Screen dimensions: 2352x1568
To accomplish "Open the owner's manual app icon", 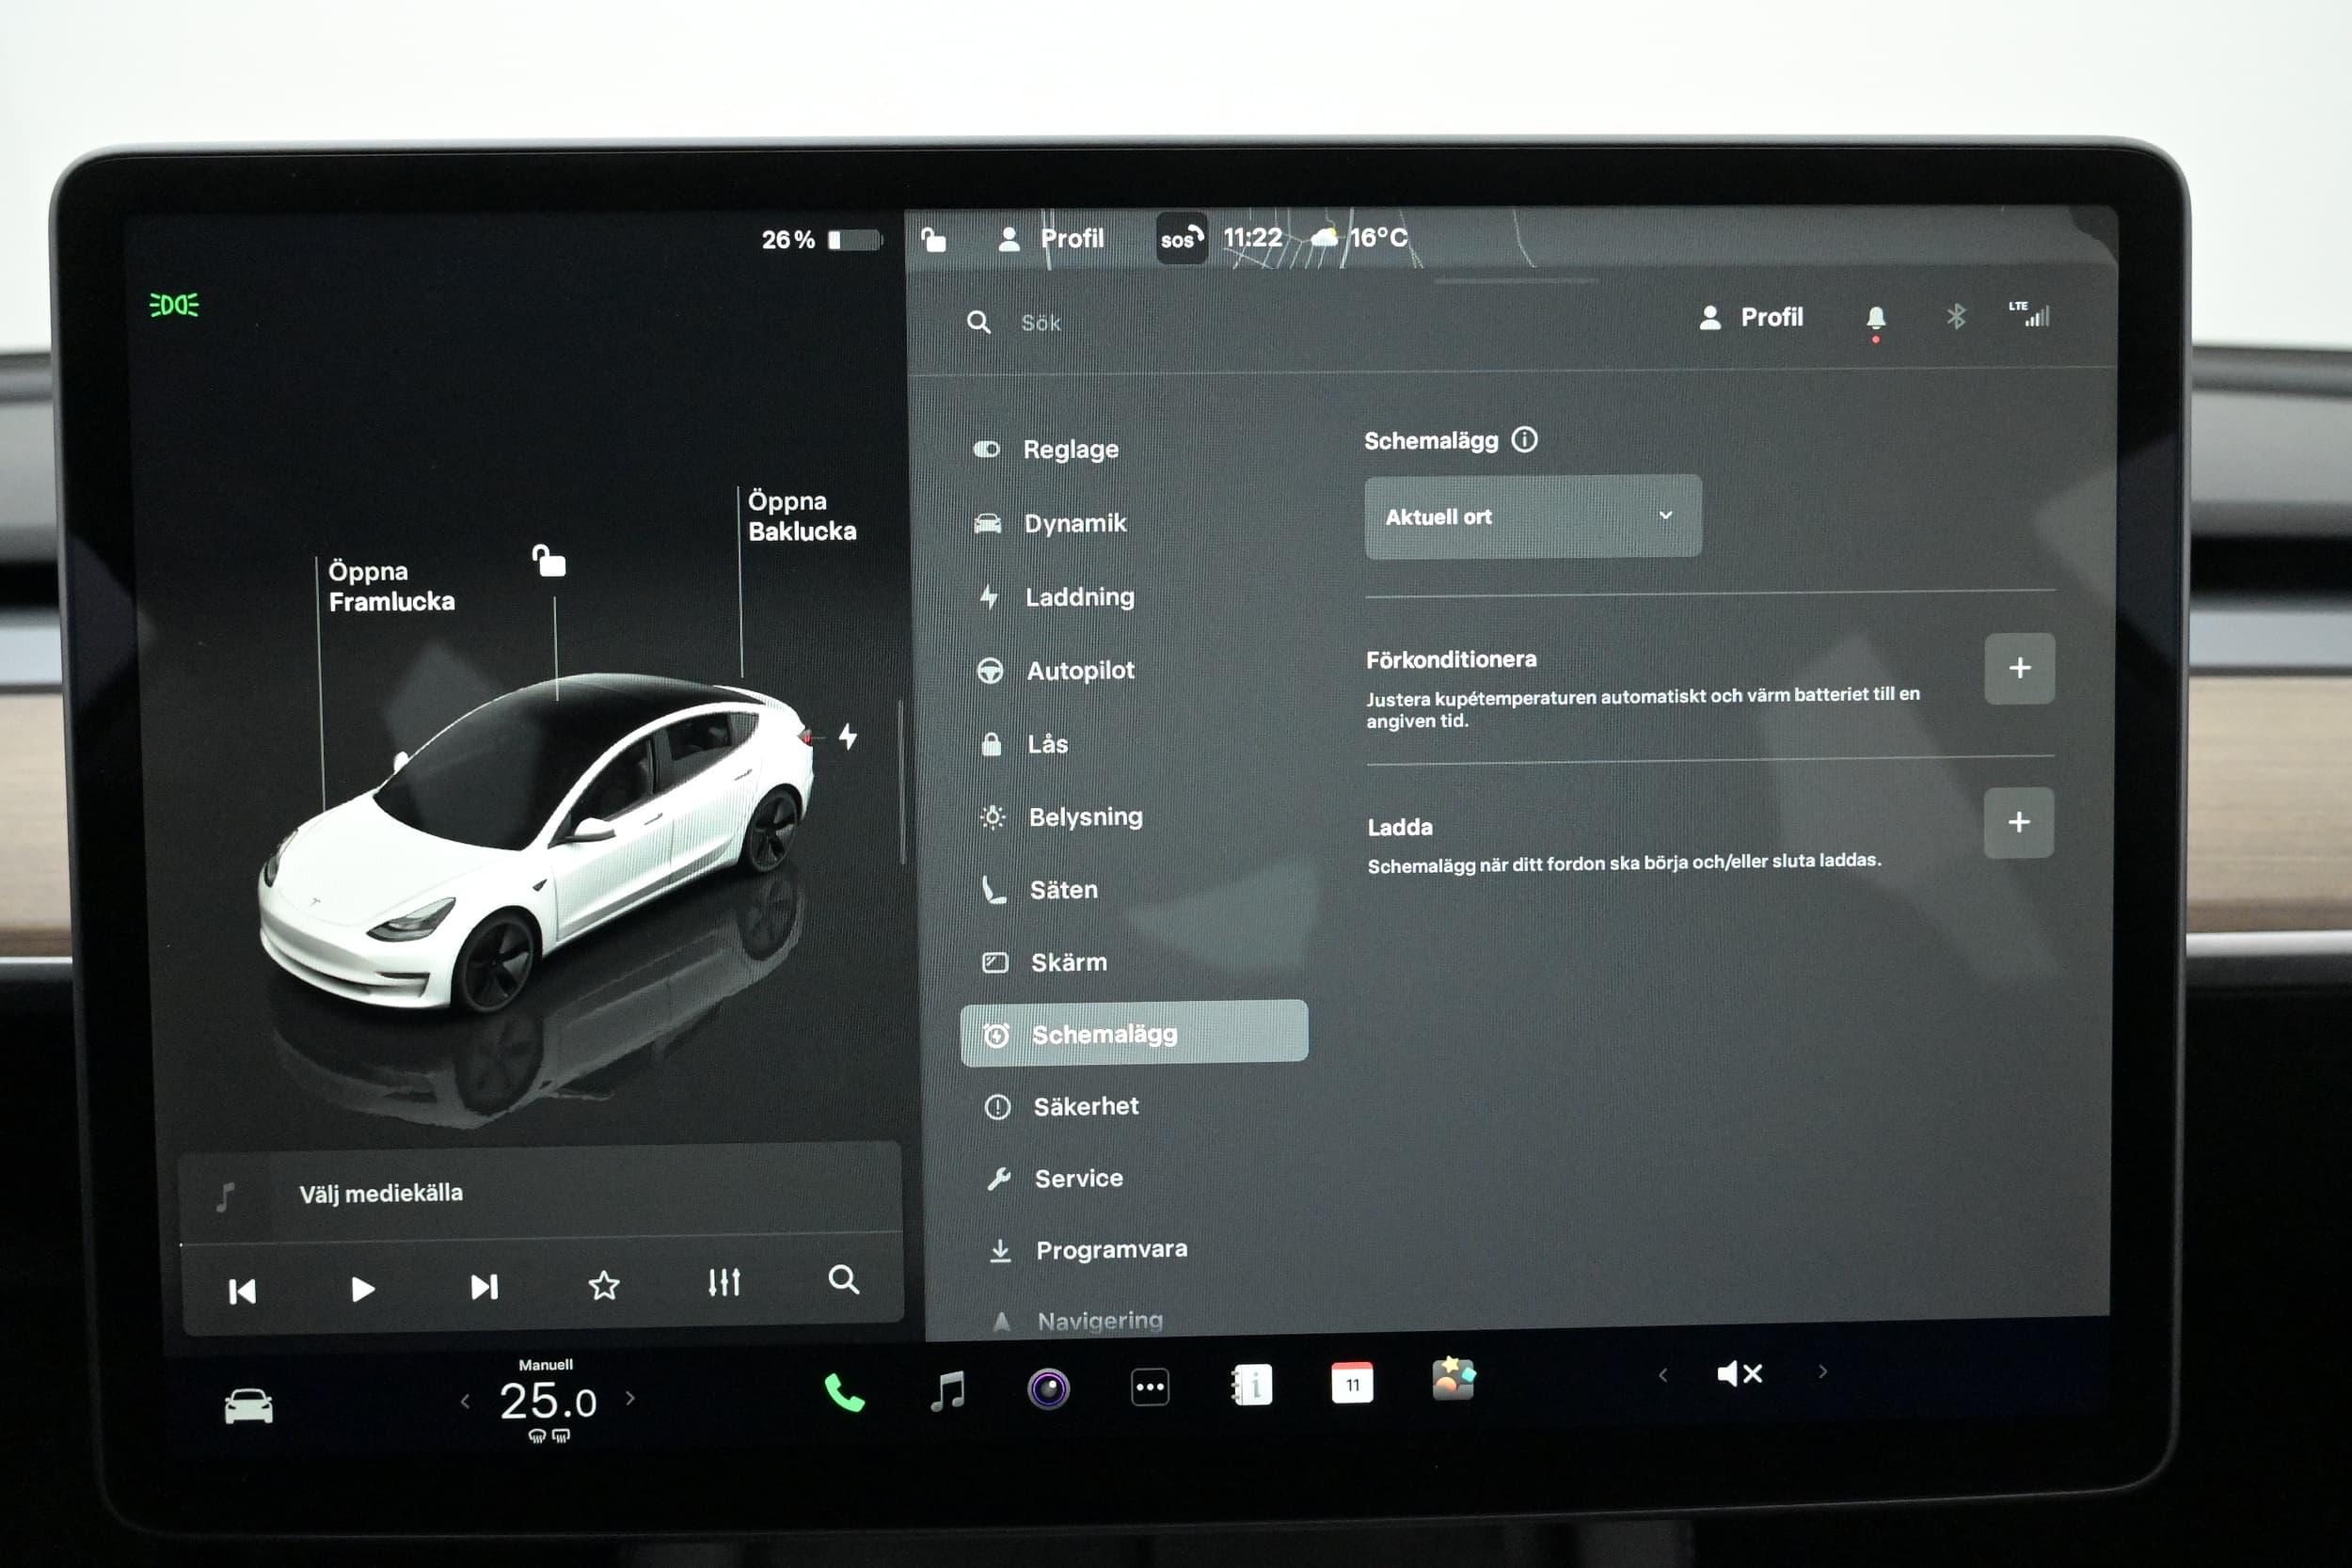I will coord(1251,1386).
